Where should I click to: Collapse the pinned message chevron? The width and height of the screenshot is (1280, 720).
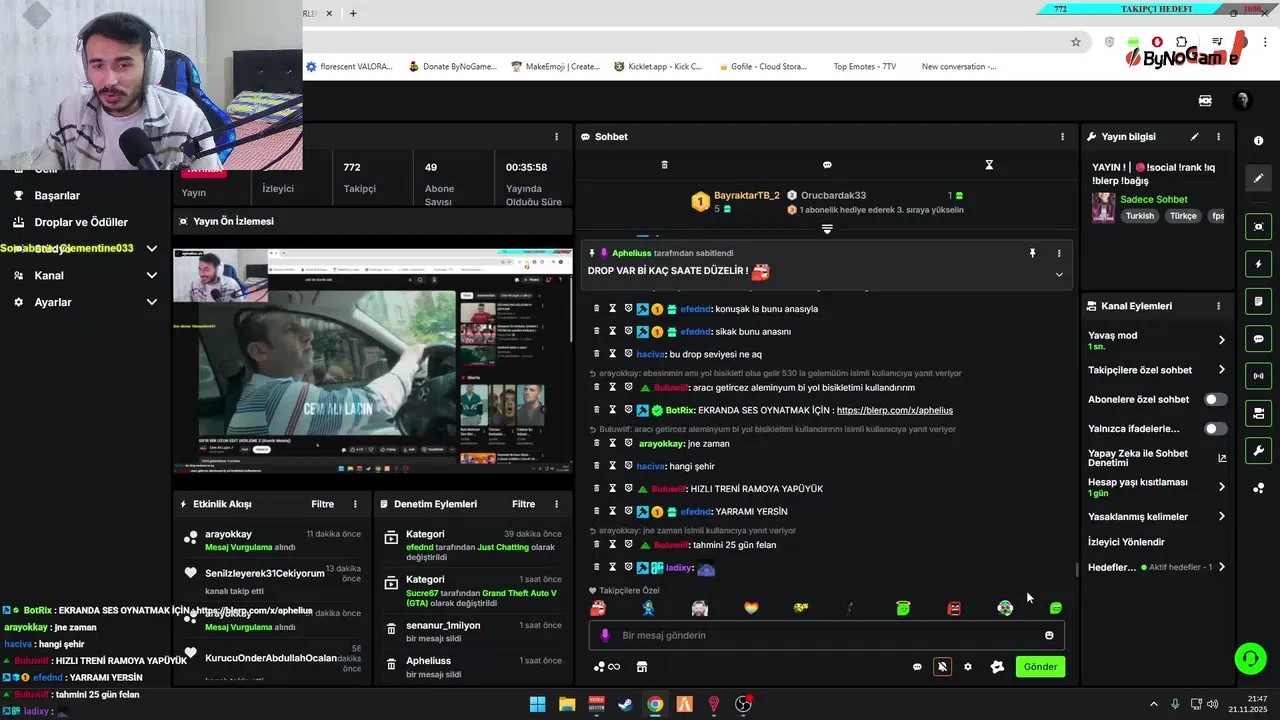1059,274
